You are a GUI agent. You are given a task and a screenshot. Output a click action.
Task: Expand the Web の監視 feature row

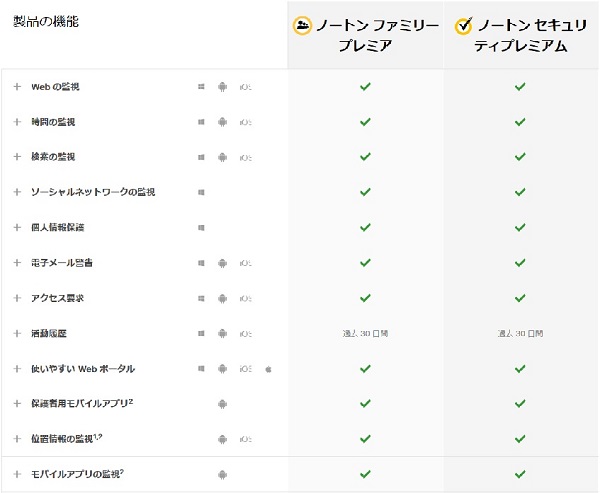point(17,87)
